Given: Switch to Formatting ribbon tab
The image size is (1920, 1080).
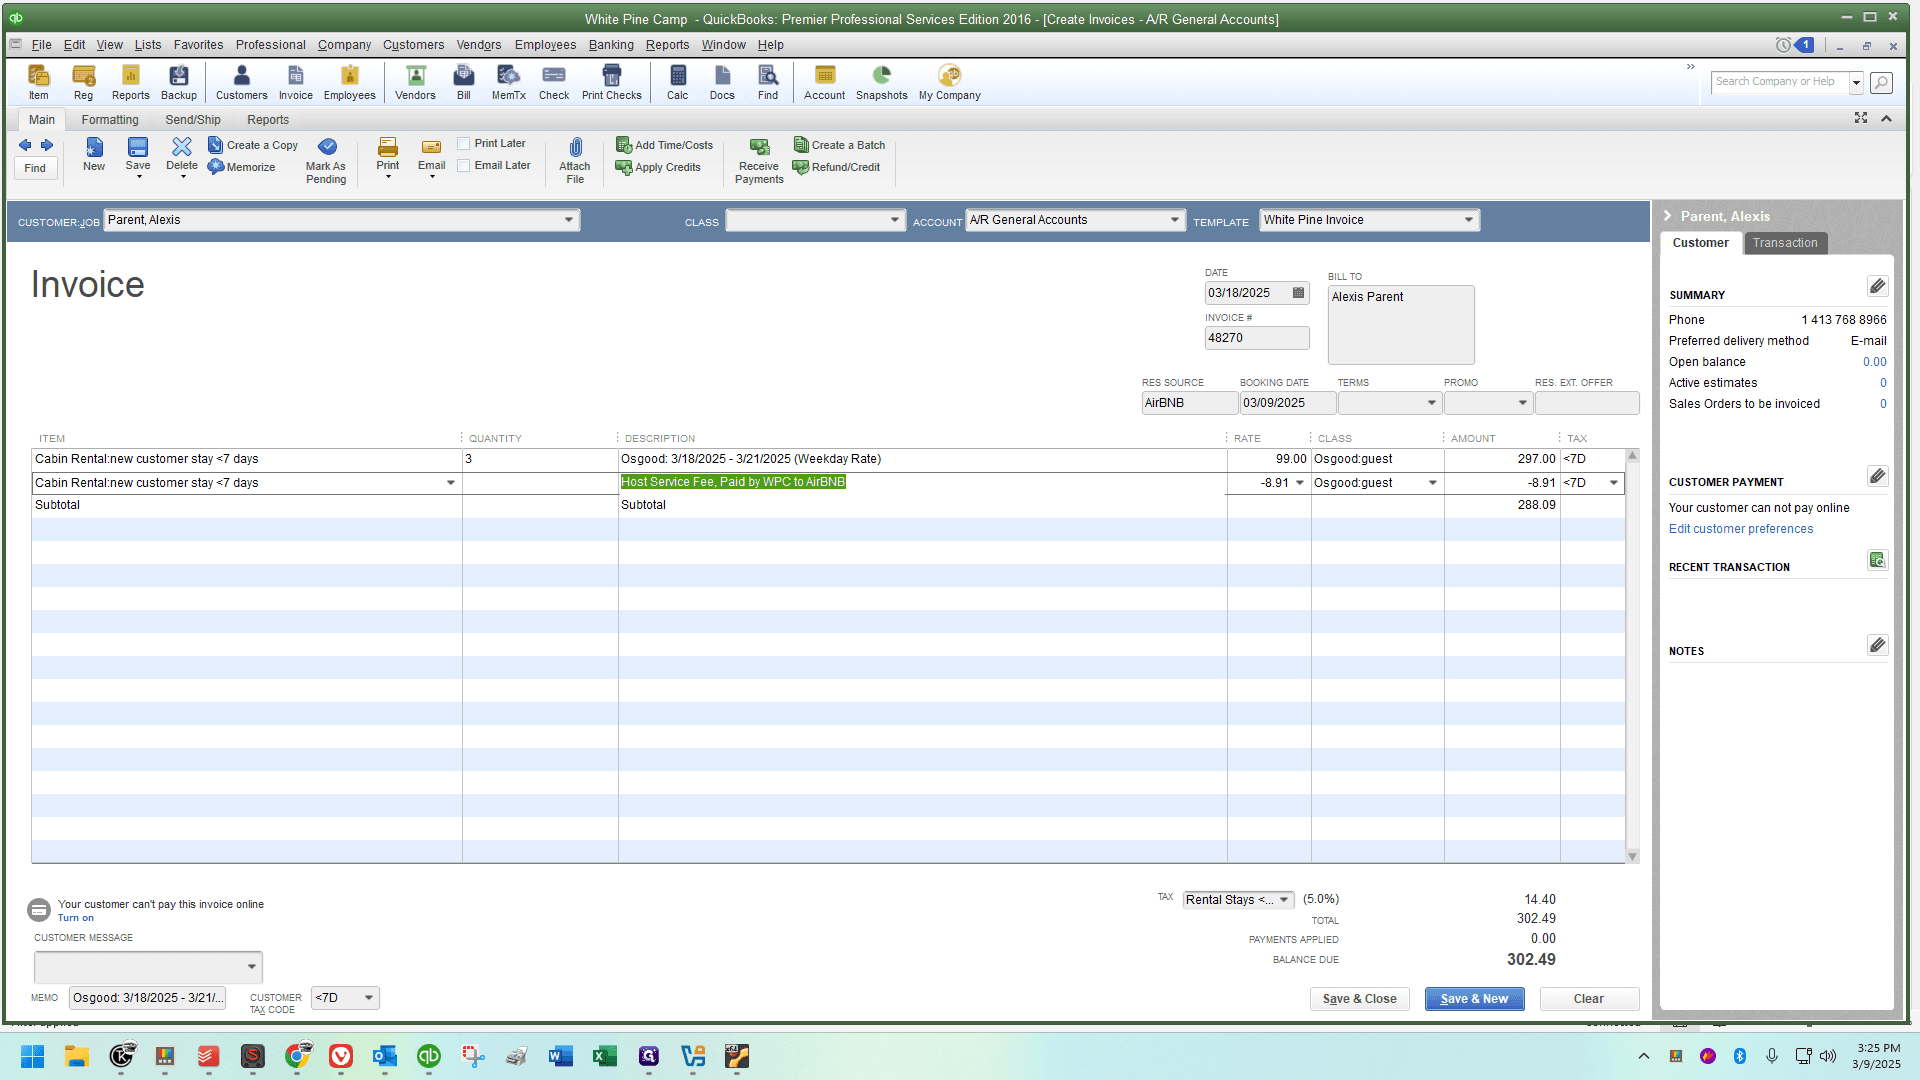Looking at the screenshot, I should pos(110,120).
